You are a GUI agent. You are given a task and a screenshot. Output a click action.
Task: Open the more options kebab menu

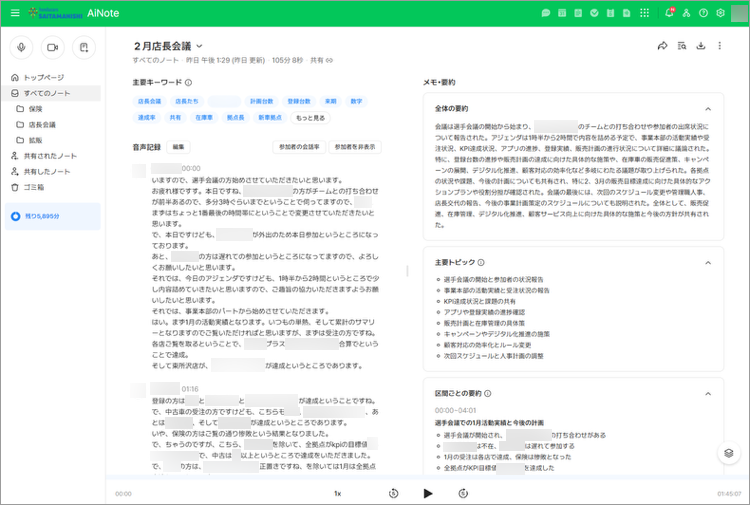click(720, 46)
